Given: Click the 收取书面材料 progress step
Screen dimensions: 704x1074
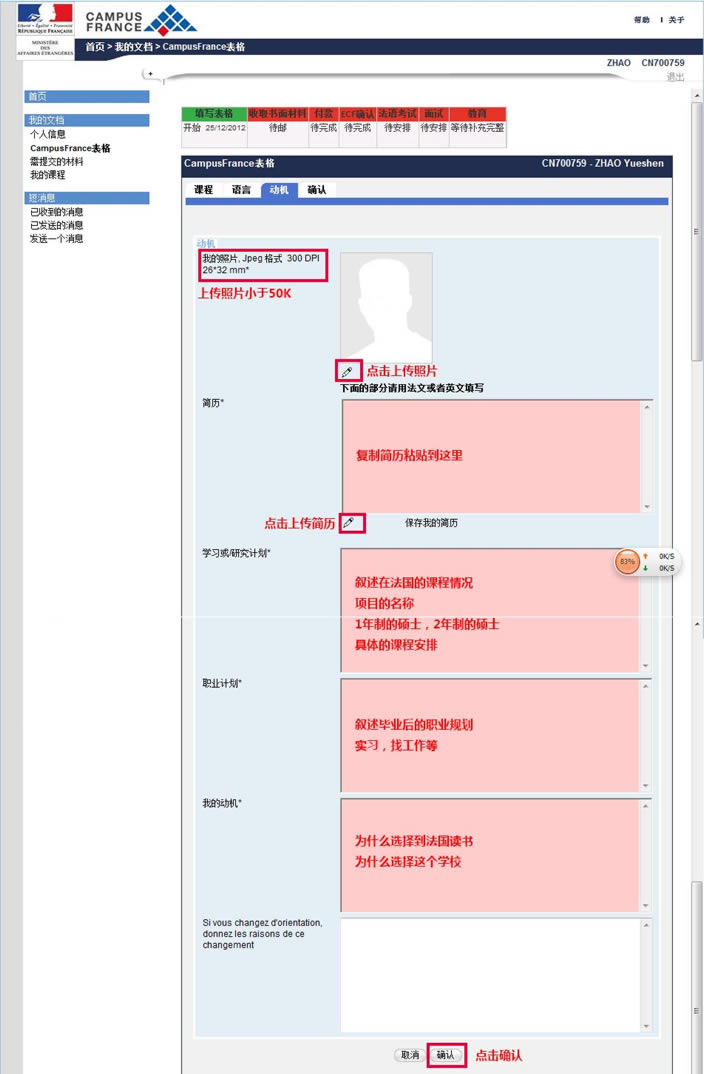Looking at the screenshot, I should (277, 114).
